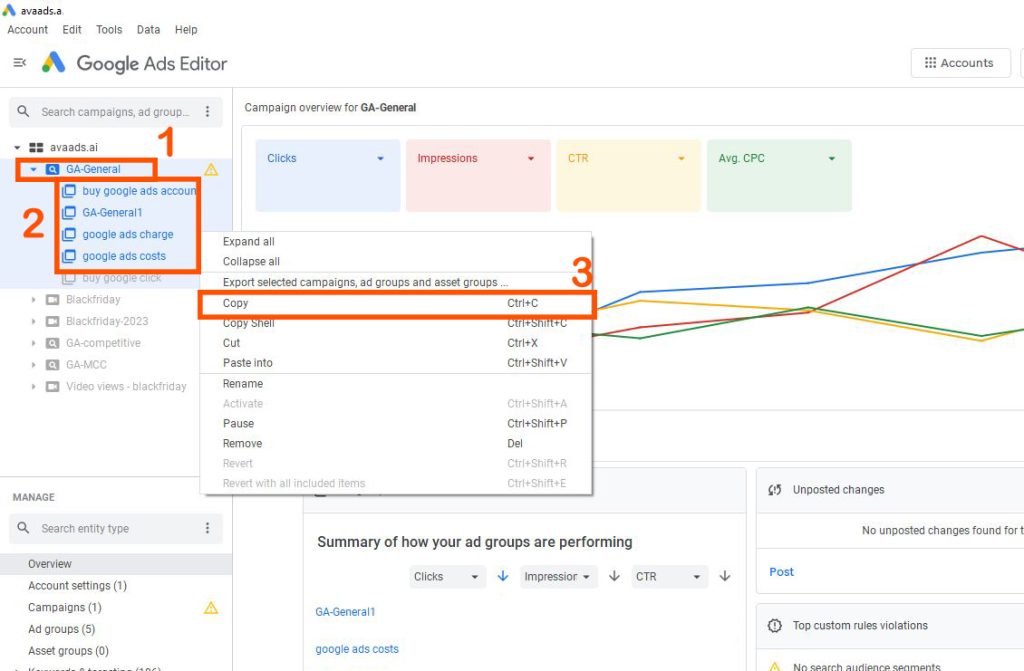This screenshot has height=671, width=1024.
Task: Click the warning icon on the Campaigns row
Action: point(211,608)
